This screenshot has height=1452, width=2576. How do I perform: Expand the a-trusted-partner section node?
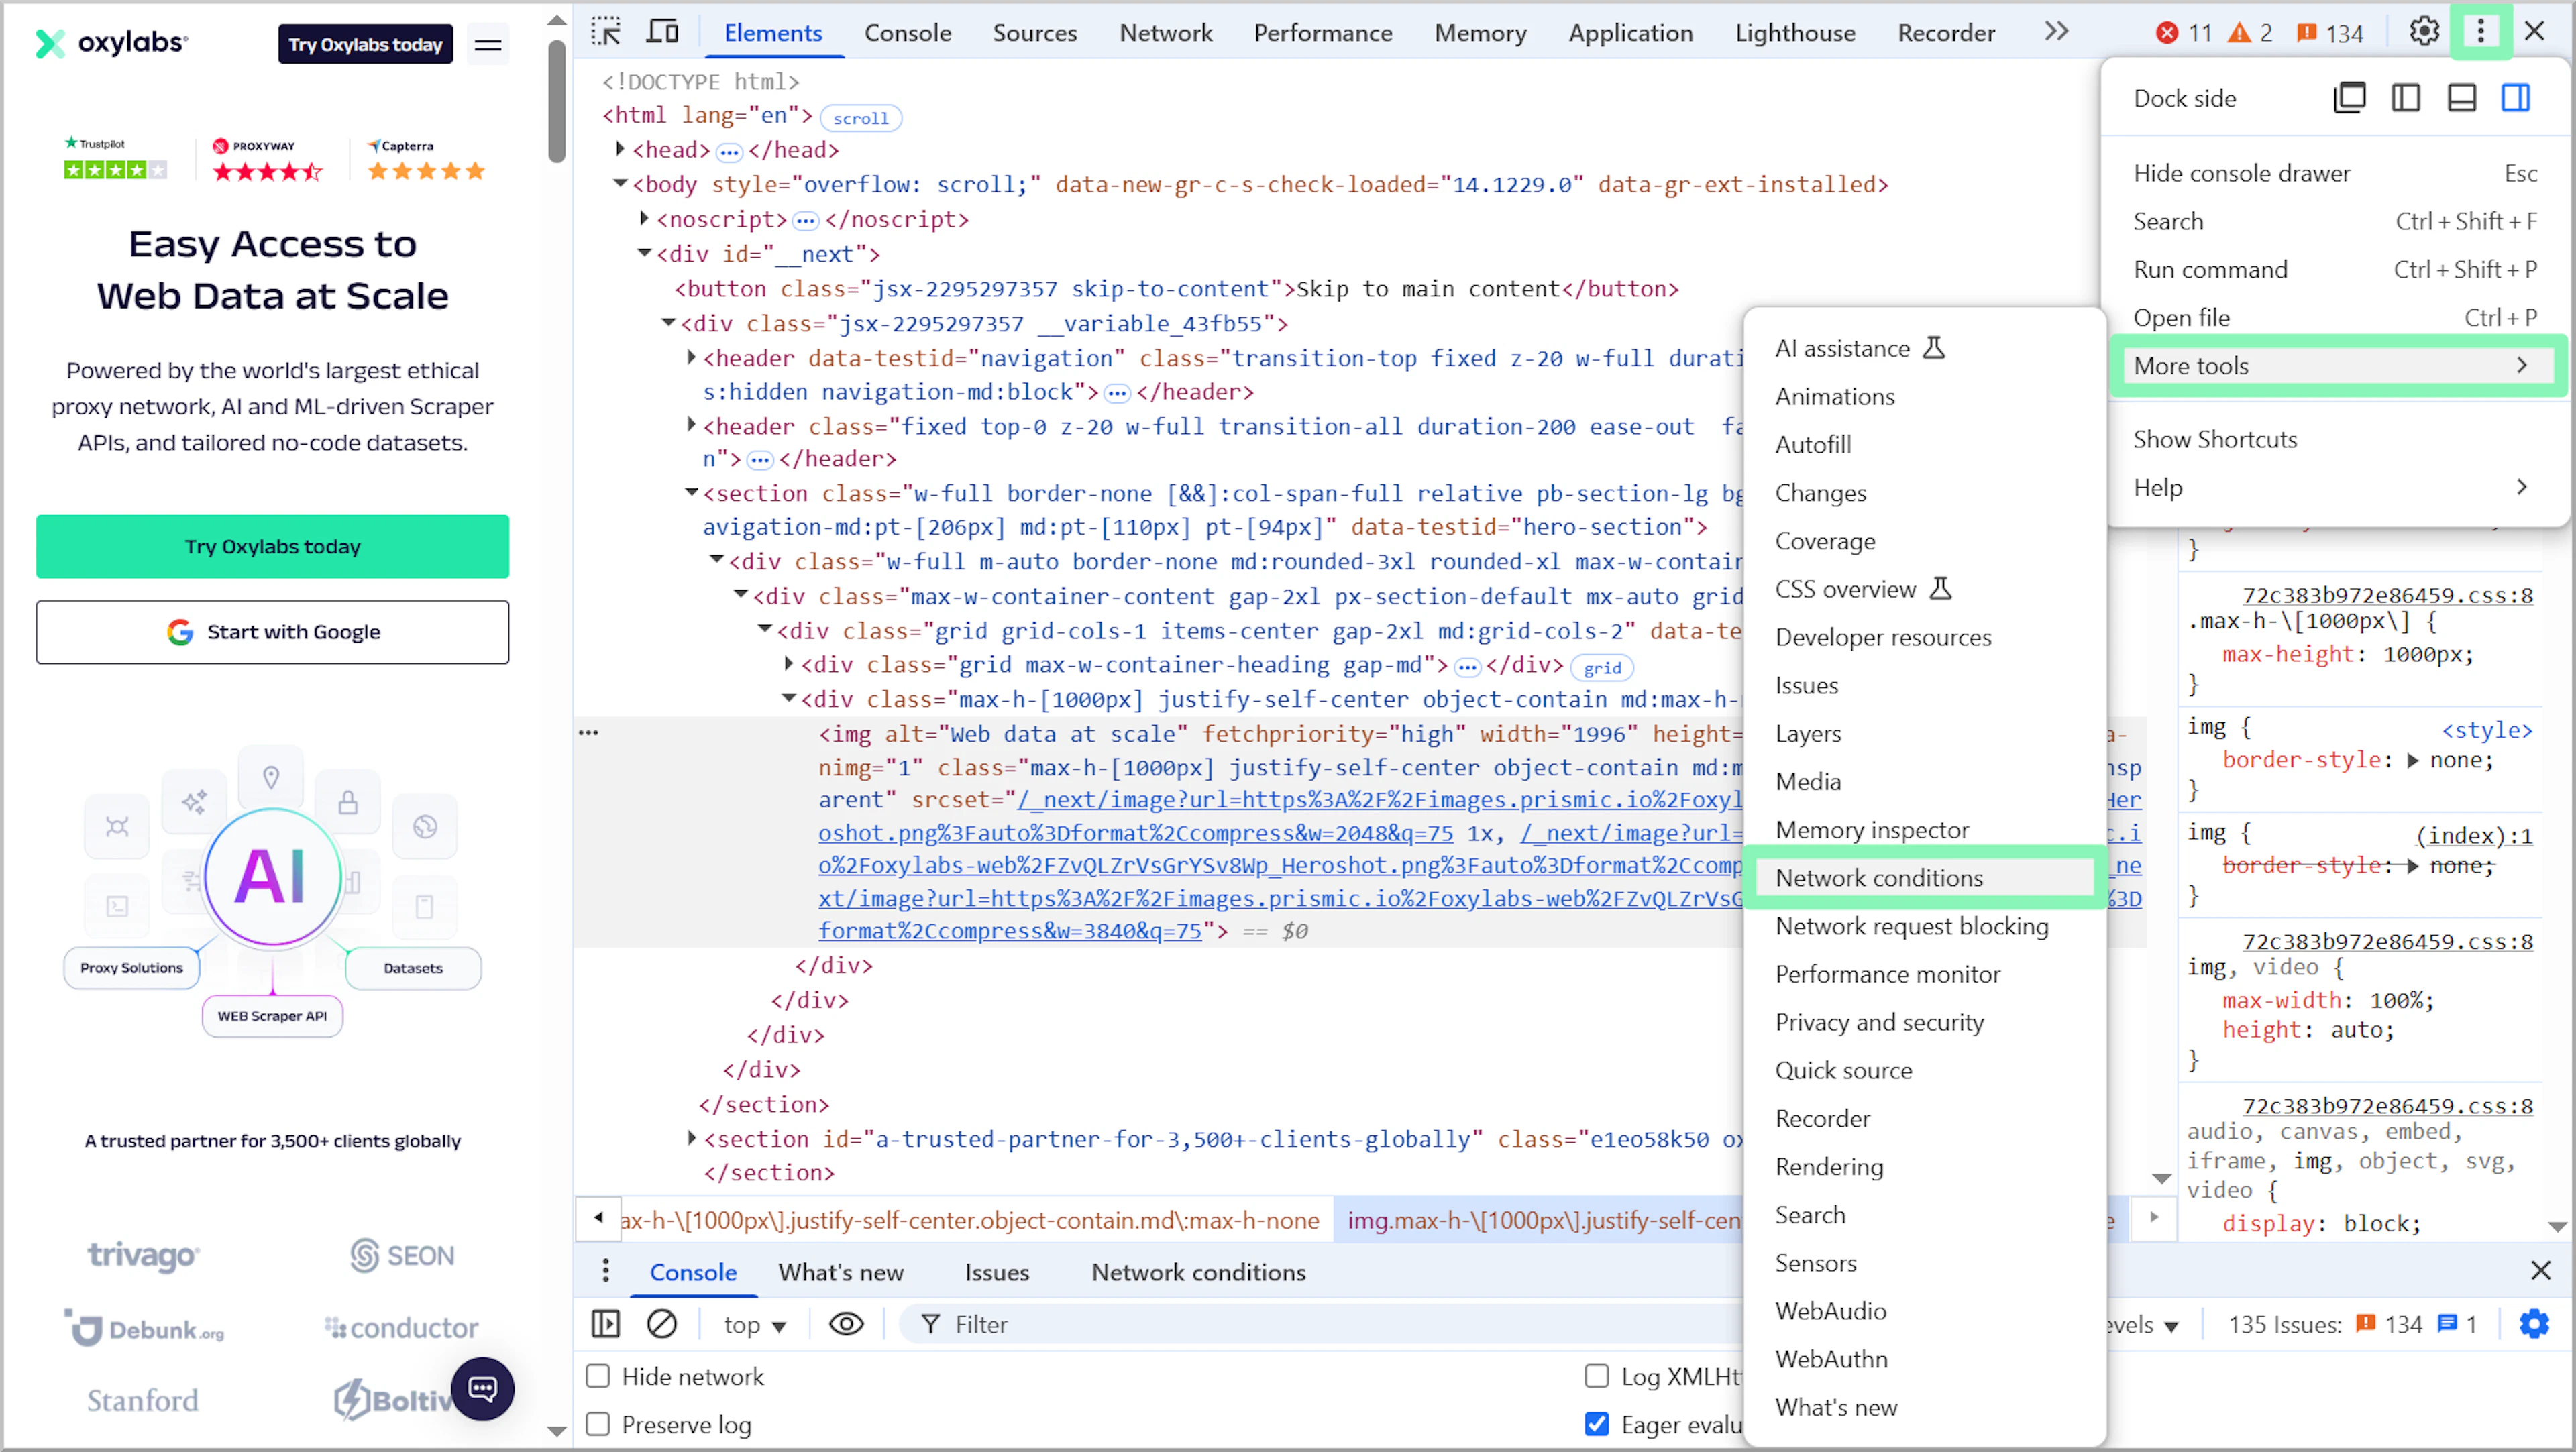pos(691,1138)
